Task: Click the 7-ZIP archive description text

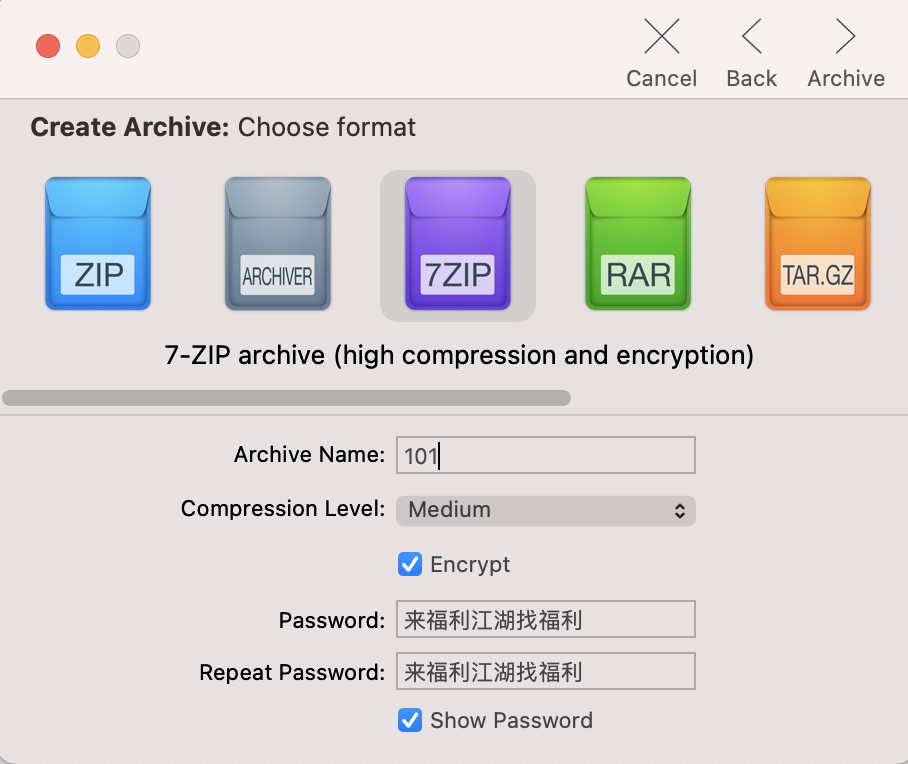Action: point(458,355)
